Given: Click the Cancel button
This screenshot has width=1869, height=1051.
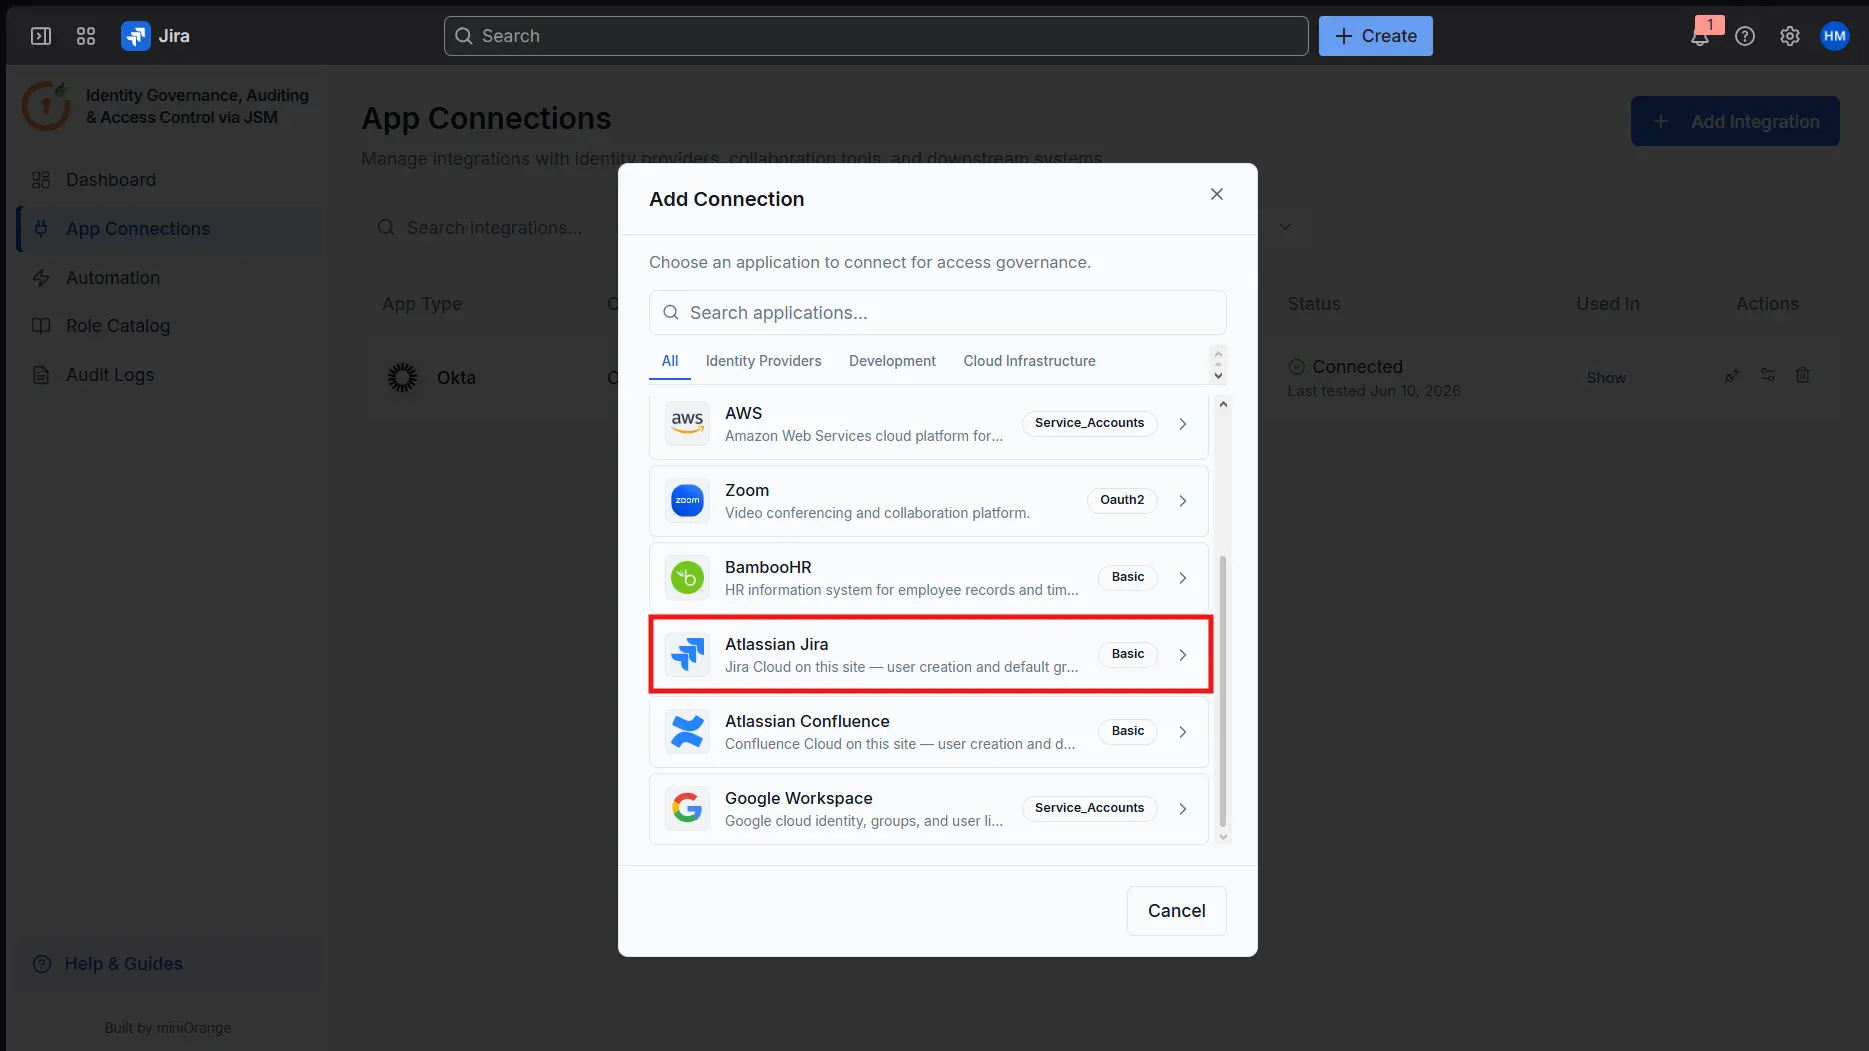Looking at the screenshot, I should click(1176, 911).
